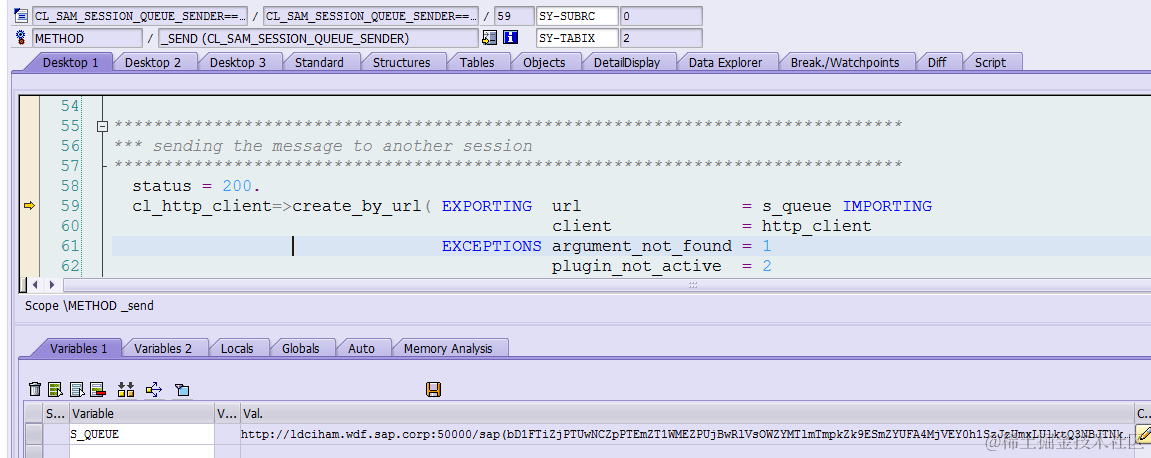The height and width of the screenshot is (458, 1151).
Task: Click the list icon with red bar
Action: (x=98, y=389)
